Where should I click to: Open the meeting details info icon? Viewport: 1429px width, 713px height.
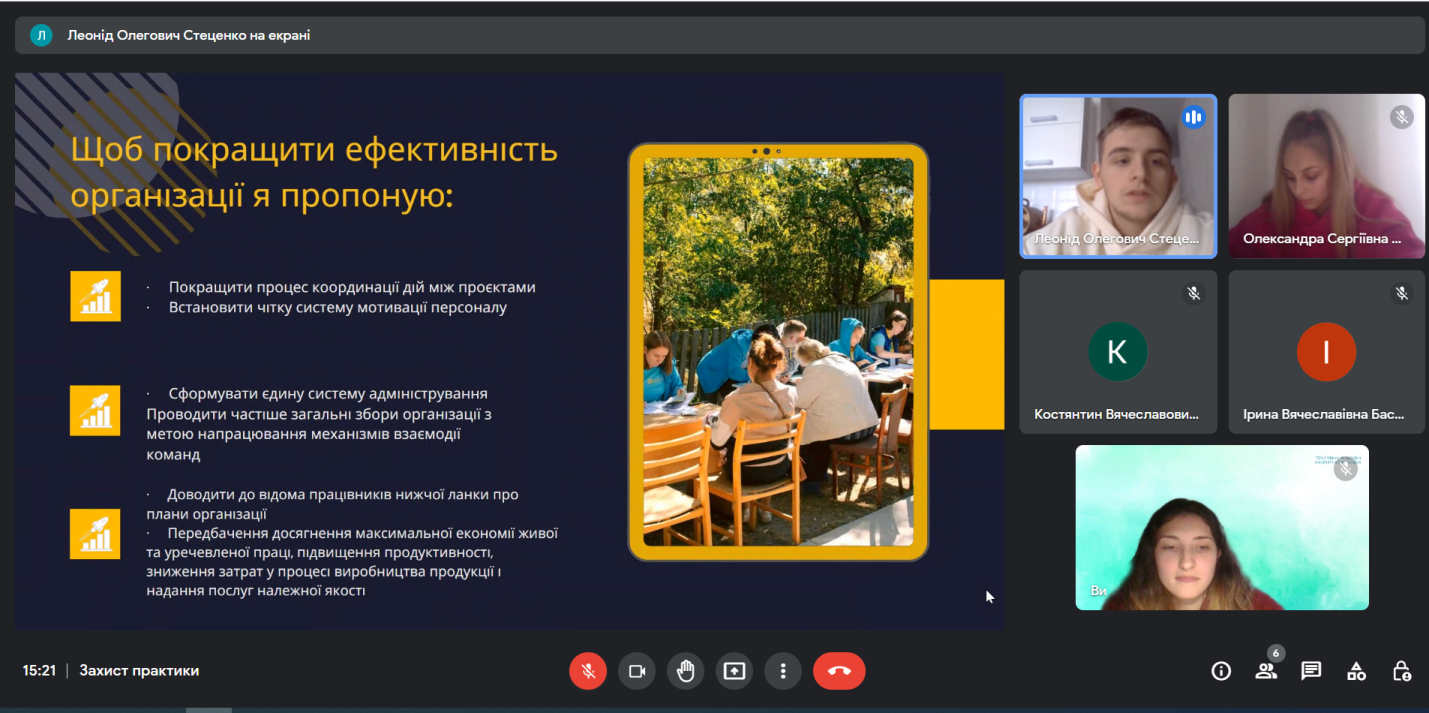1221,671
